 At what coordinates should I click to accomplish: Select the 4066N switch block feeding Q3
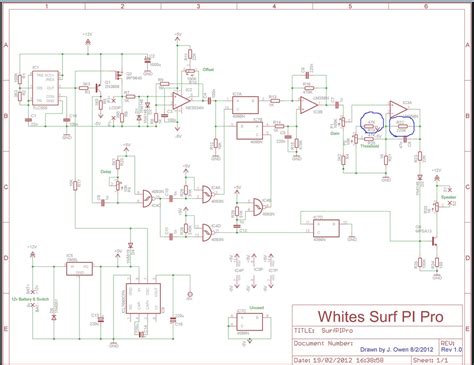(326, 228)
